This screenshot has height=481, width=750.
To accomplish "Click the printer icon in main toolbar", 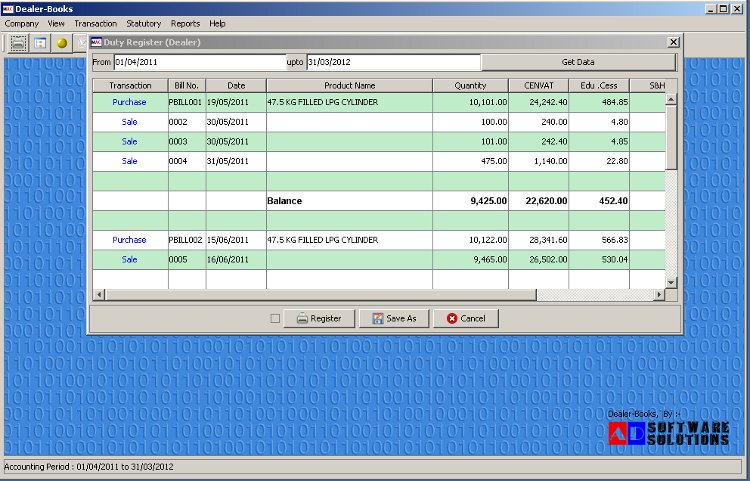I will 19,43.
